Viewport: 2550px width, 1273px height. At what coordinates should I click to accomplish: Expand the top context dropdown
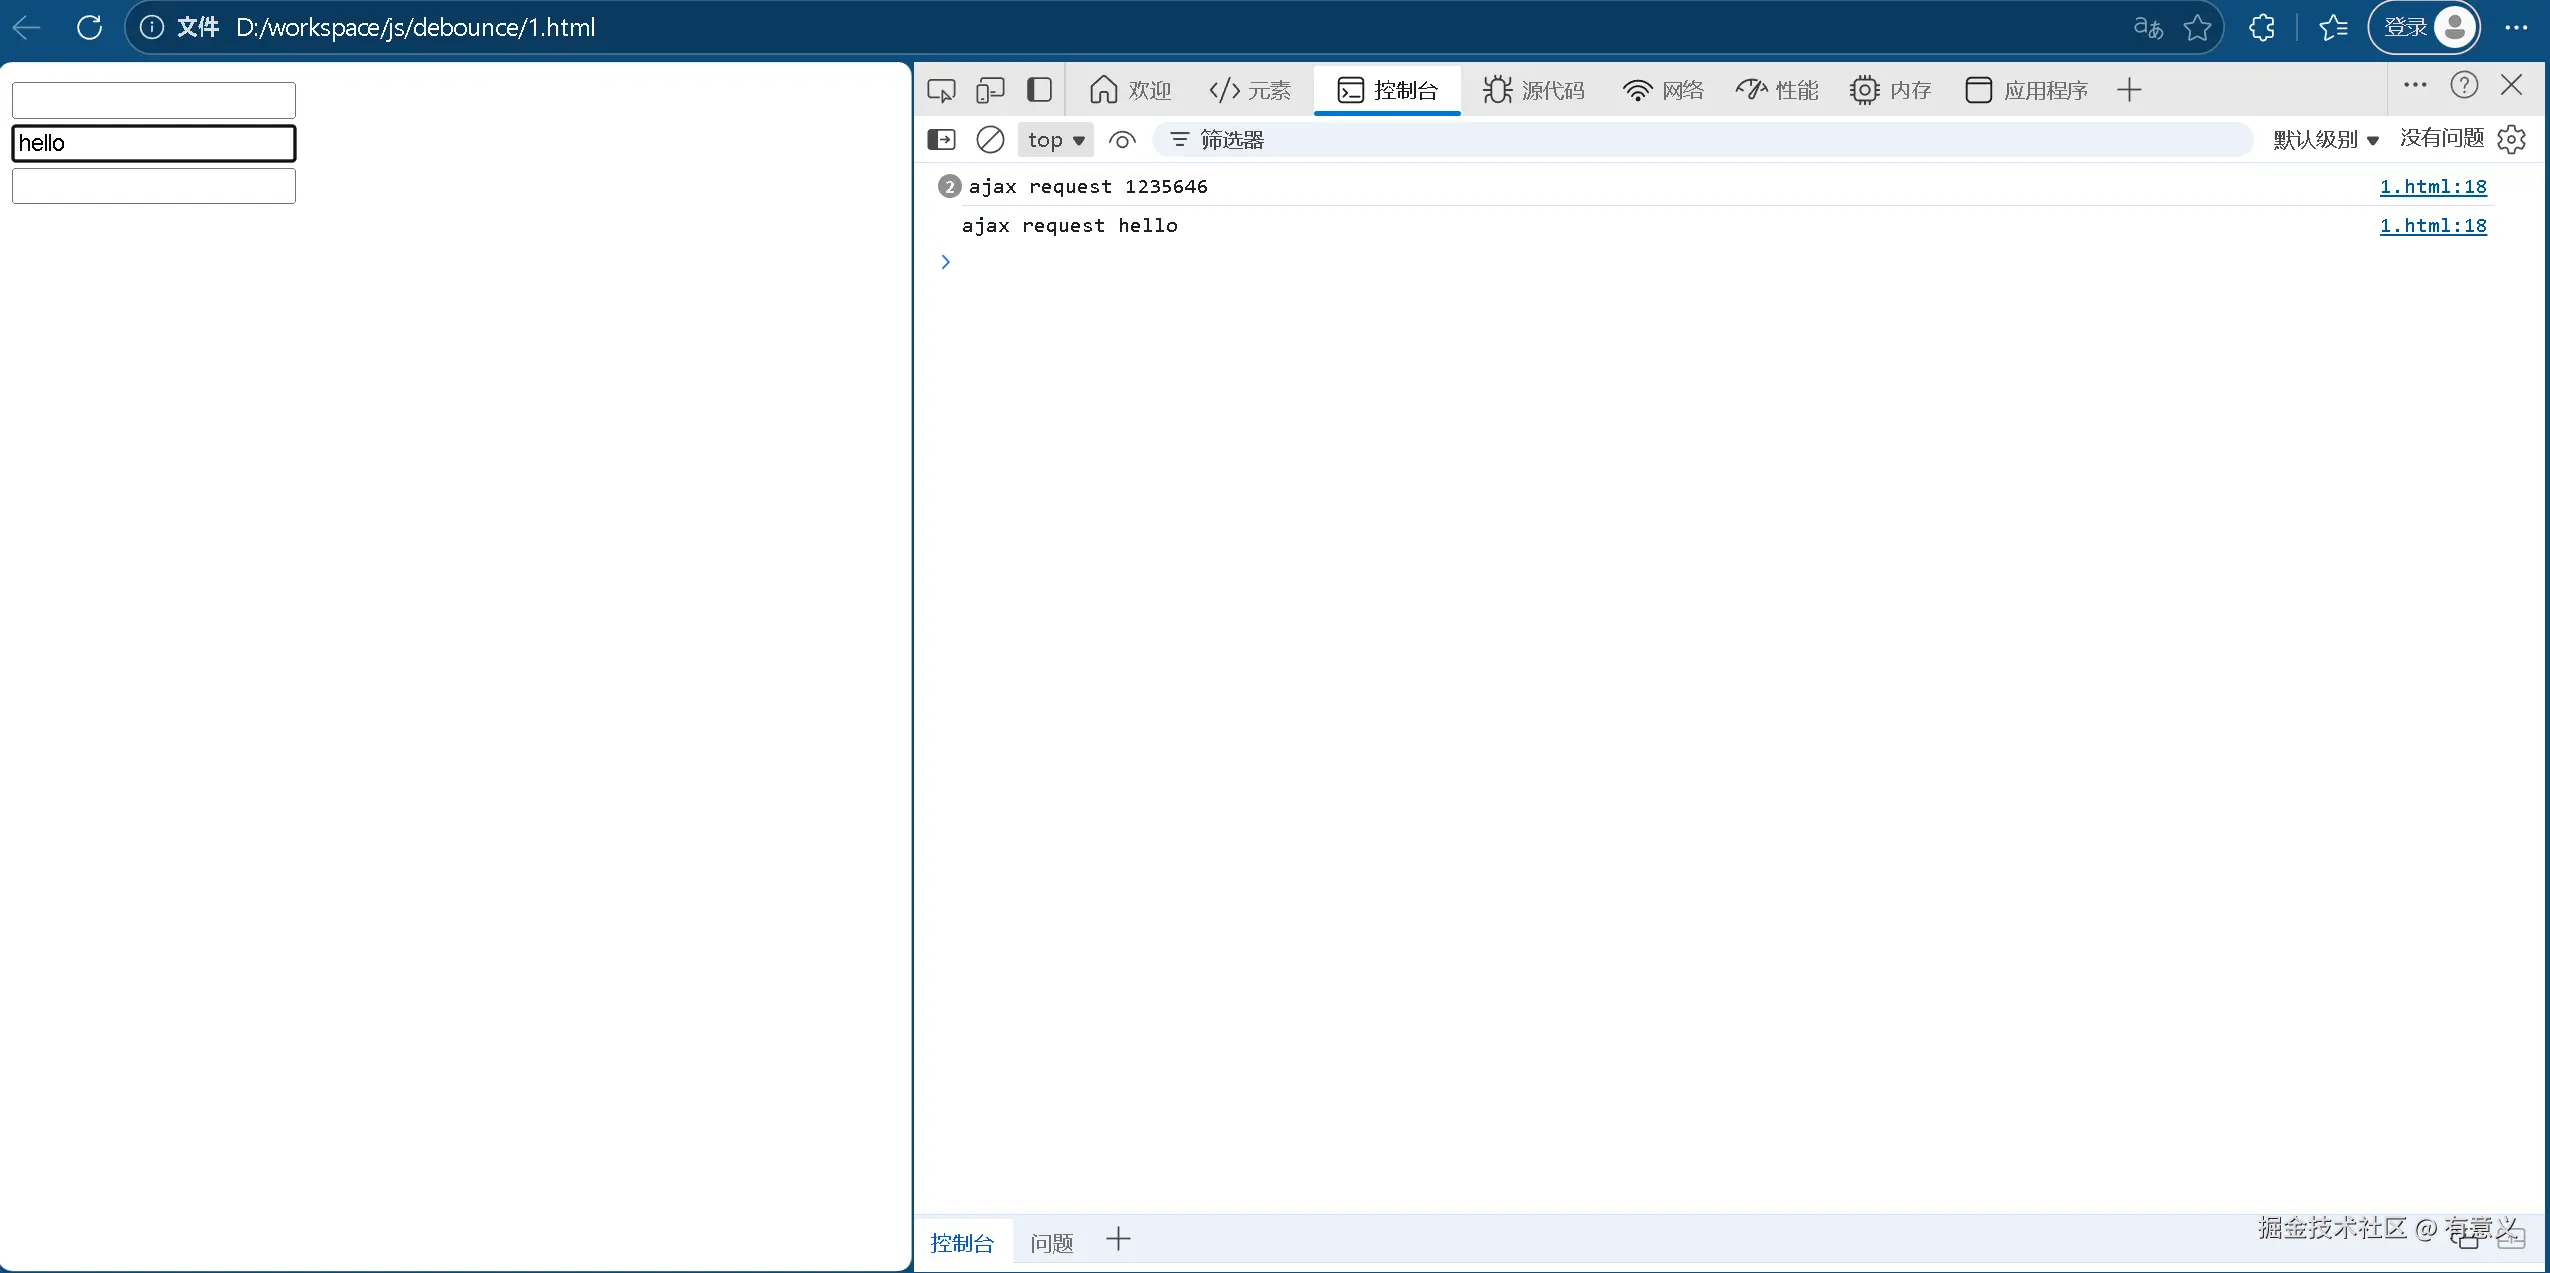(1056, 140)
